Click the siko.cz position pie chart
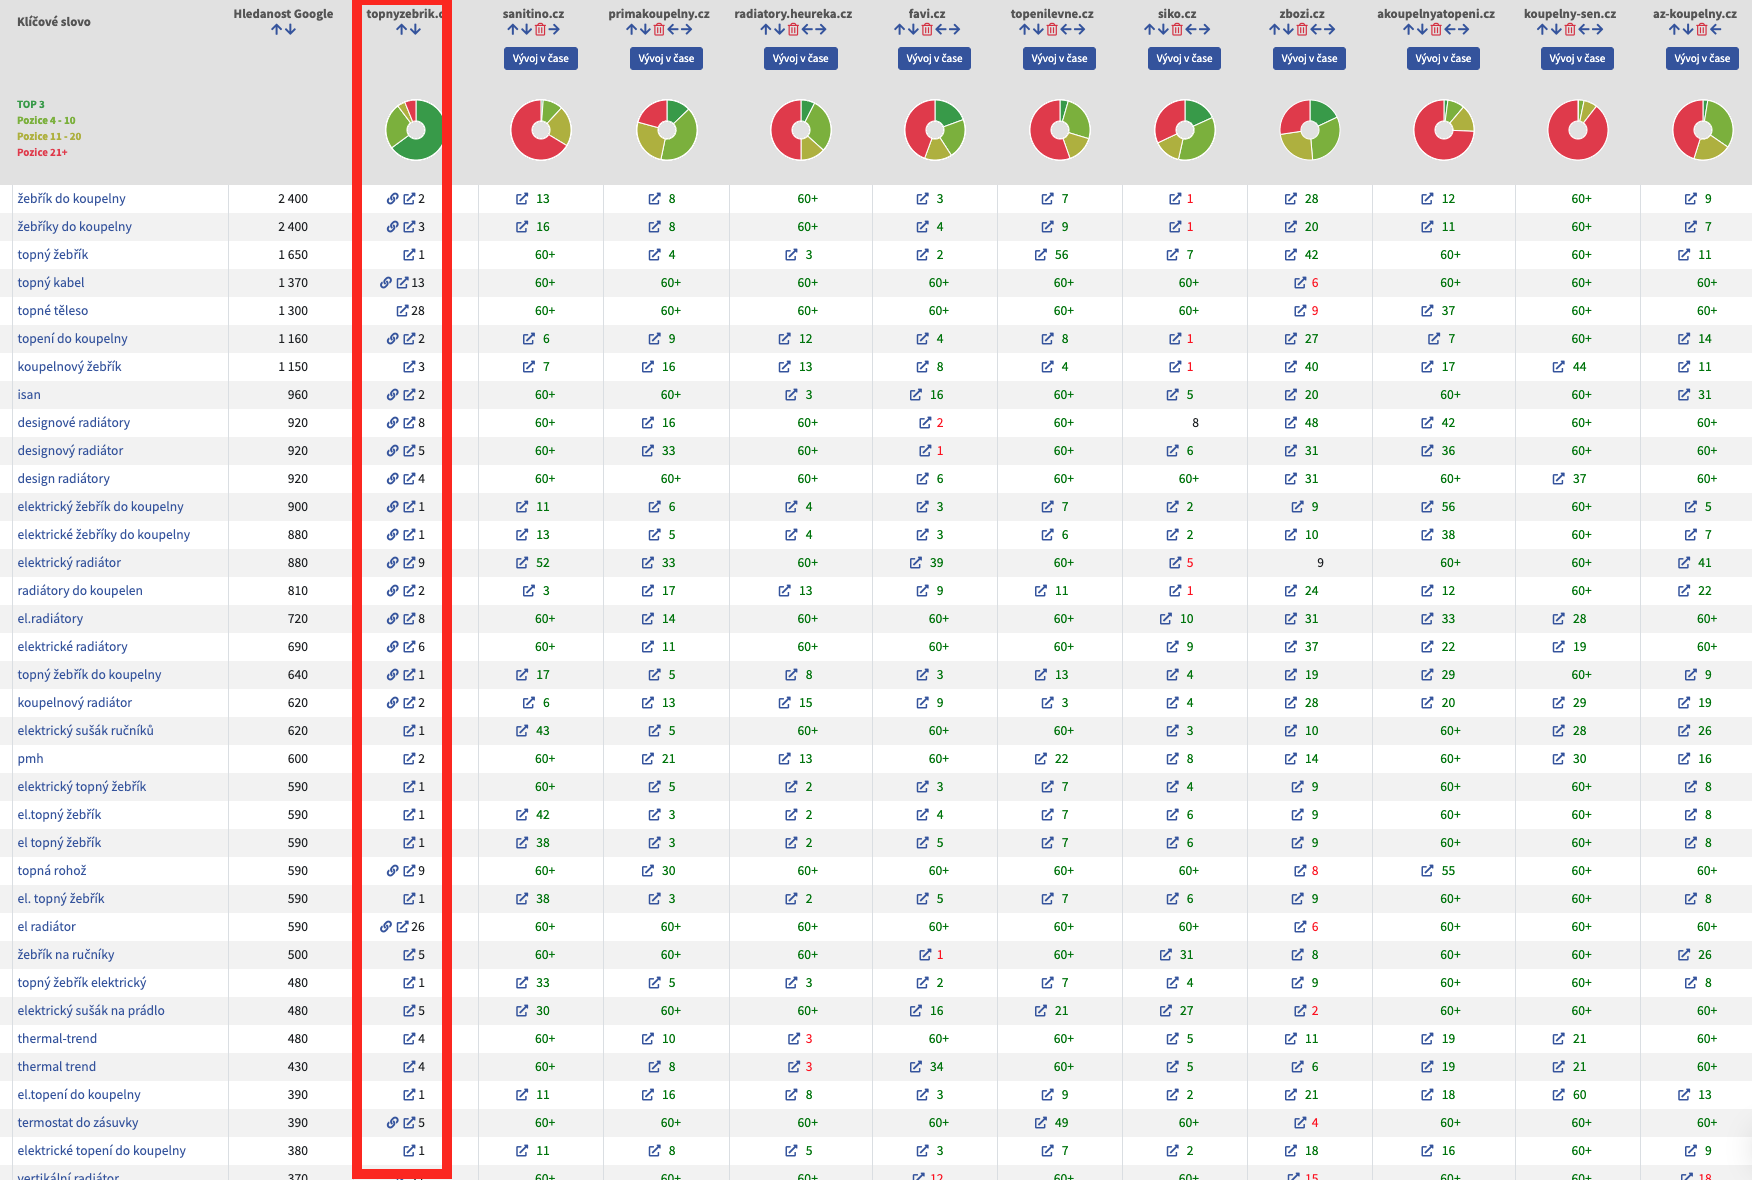The width and height of the screenshot is (1752, 1180). pos(1185,130)
